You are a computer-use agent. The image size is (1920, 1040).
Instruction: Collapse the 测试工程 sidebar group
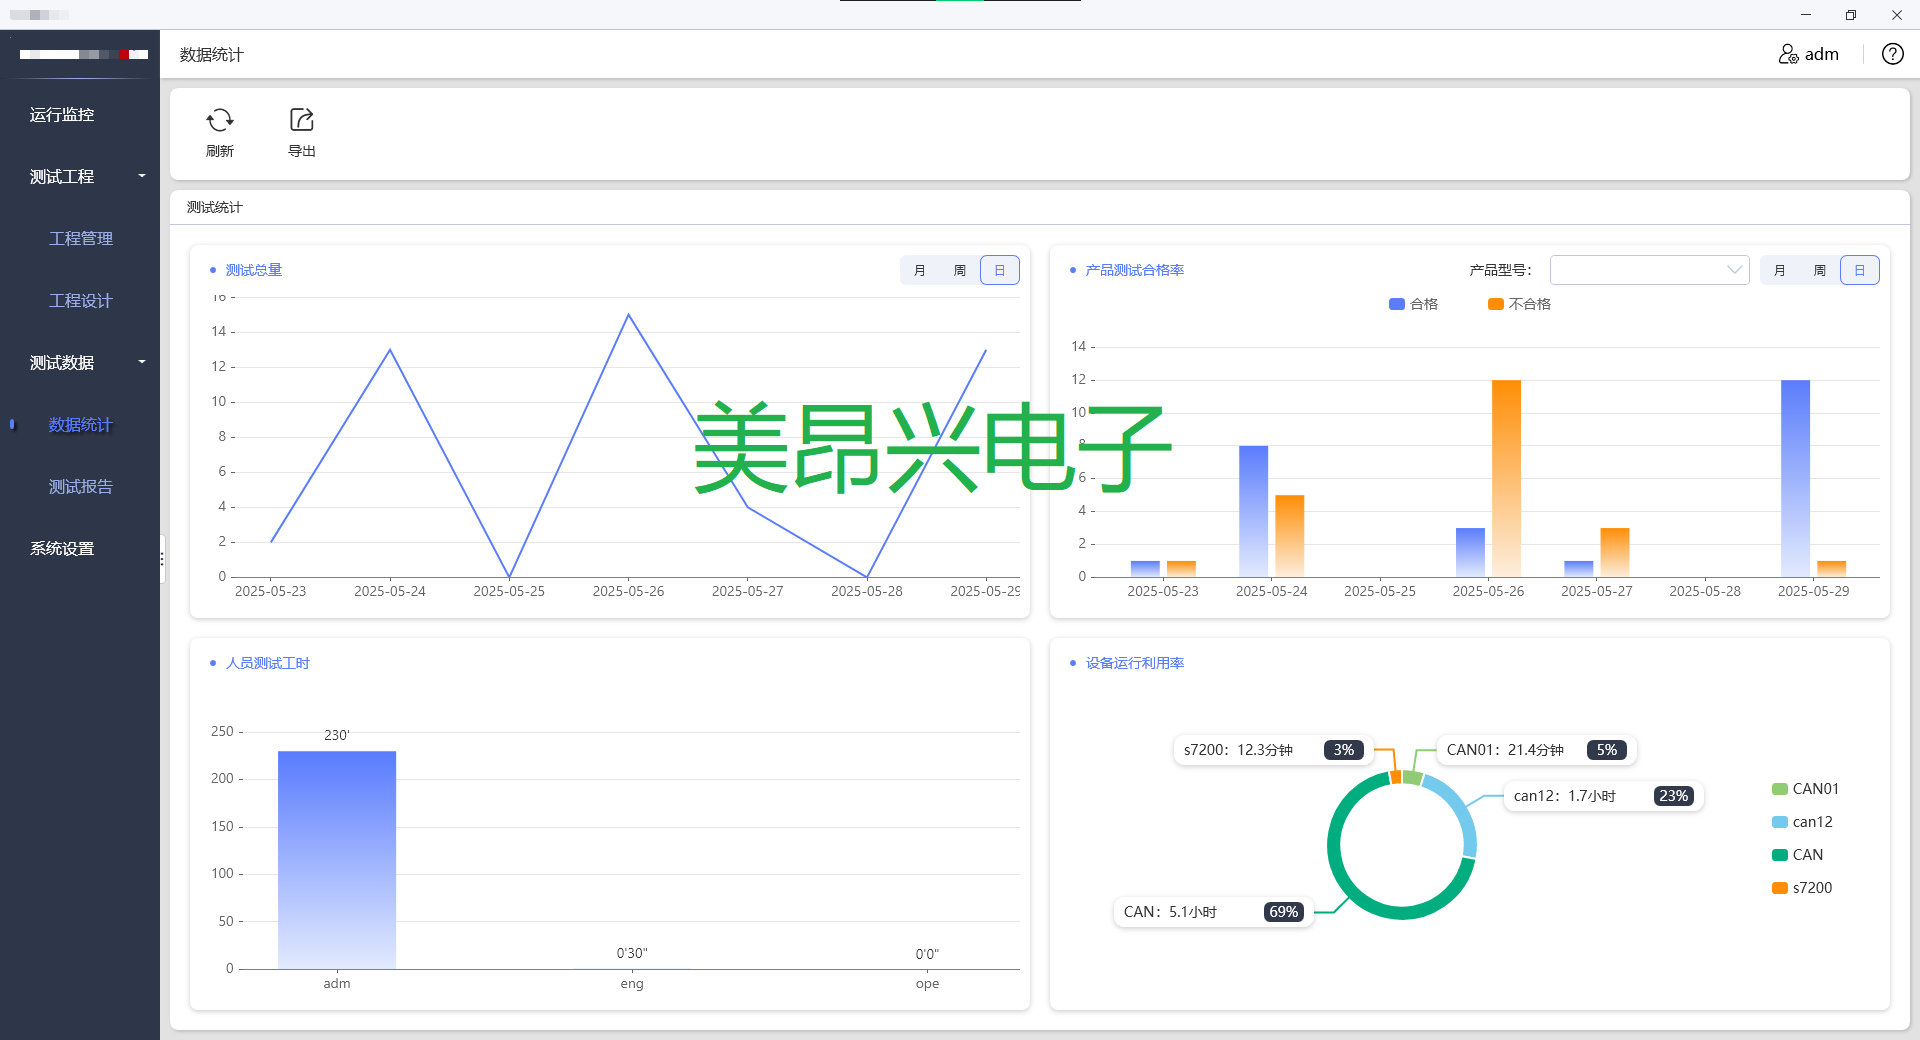pos(62,176)
